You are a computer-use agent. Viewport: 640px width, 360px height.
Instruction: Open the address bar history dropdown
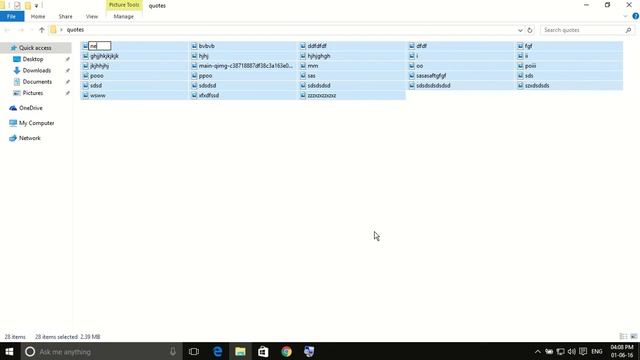click(x=520, y=30)
